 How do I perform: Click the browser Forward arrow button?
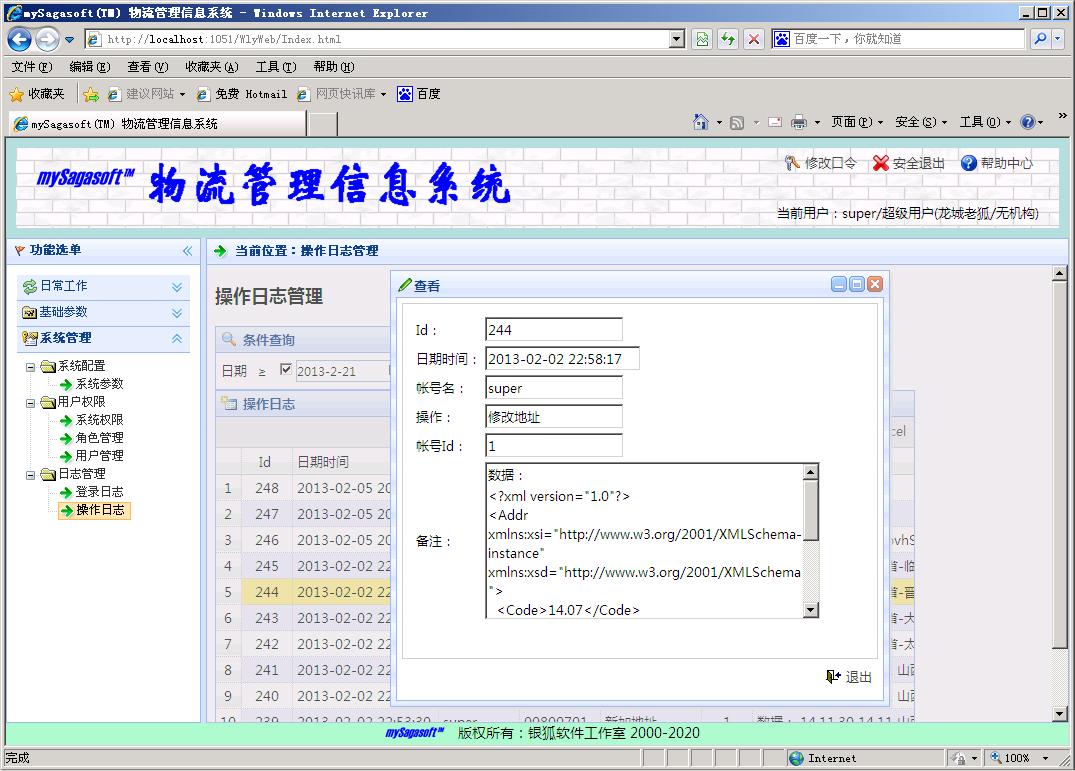tap(47, 40)
